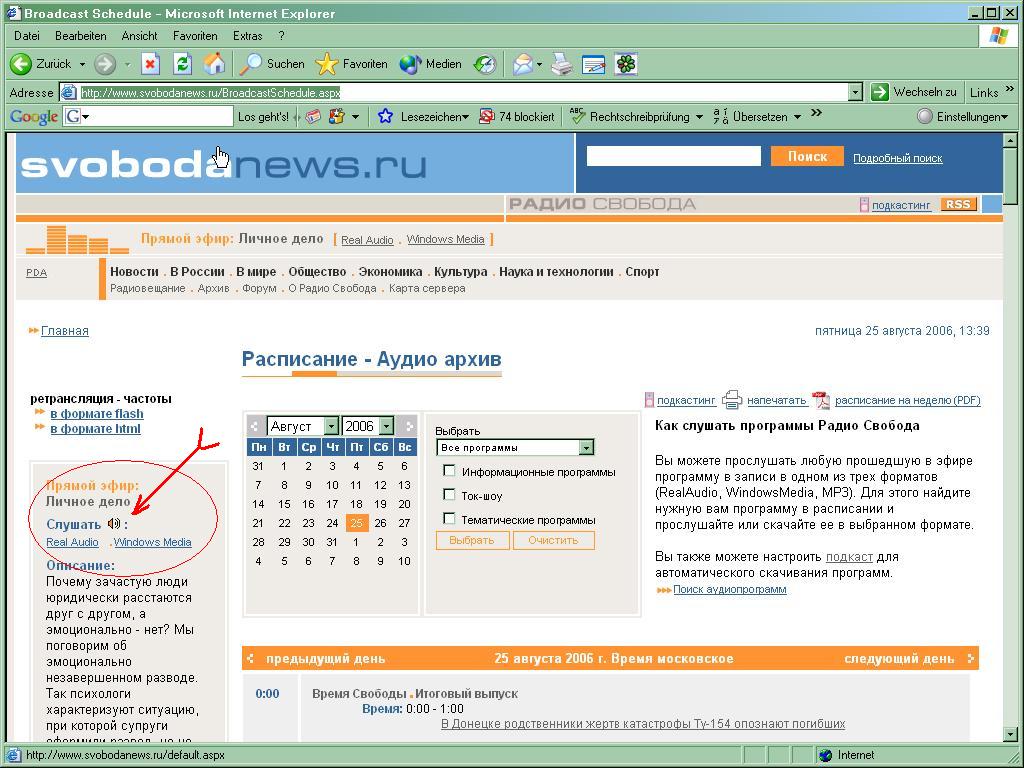Image resolution: width=1024 pixels, height=768 pixels.
Task: Go to следующий день
Action: tap(899, 658)
